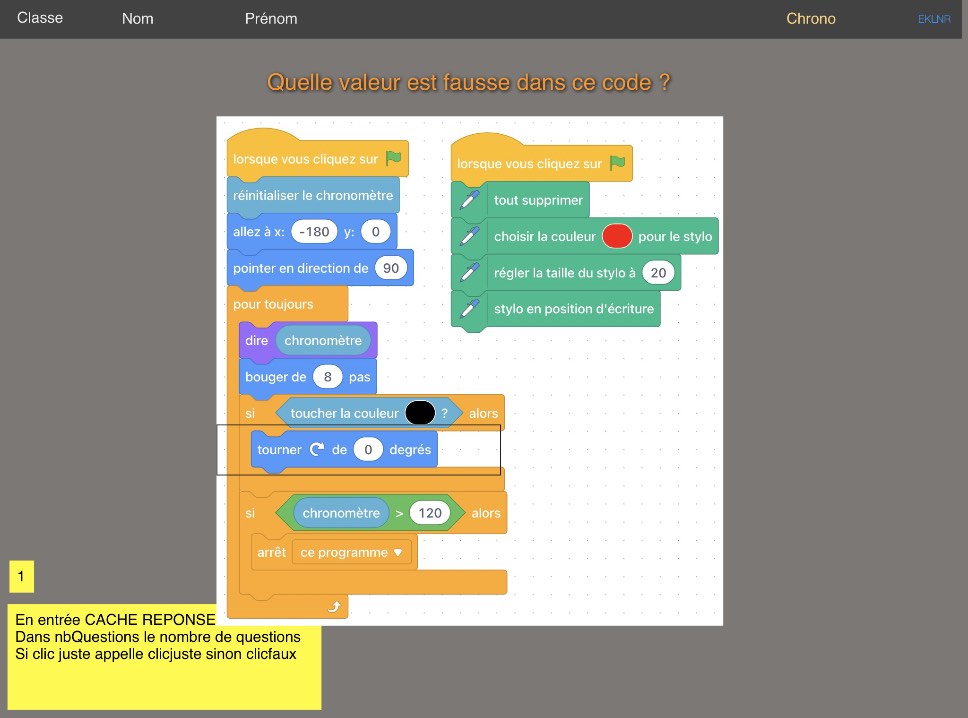Click the 'pour toujours' block label
The image size is (968, 718).
coord(273,304)
